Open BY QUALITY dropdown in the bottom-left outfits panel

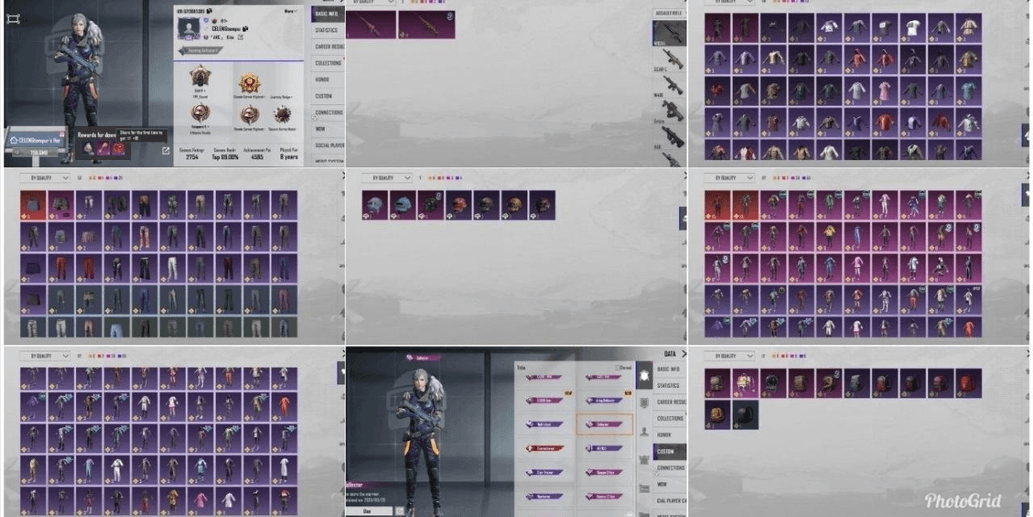click(x=45, y=356)
